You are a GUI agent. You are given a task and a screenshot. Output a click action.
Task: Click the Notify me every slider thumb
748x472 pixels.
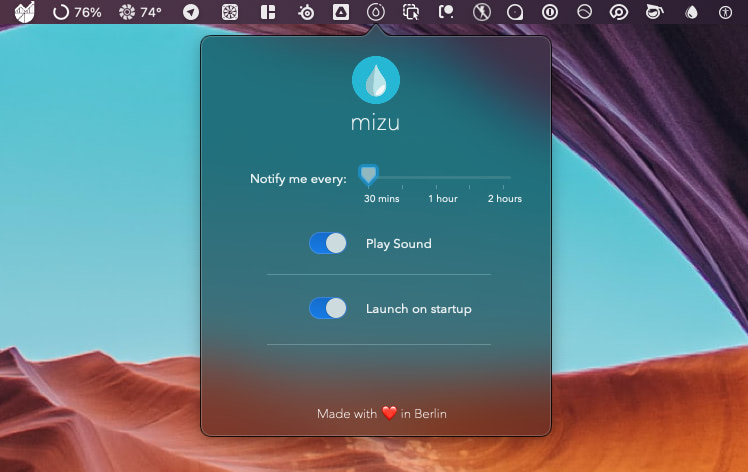pyautogui.click(x=368, y=175)
